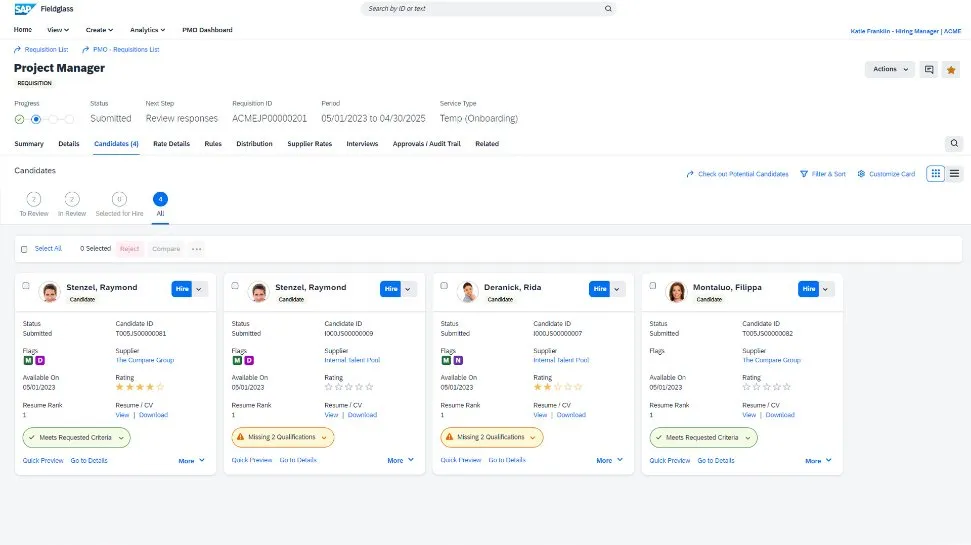Check the Select All checkbox
This screenshot has height=545, width=971.
pyautogui.click(x=25, y=249)
